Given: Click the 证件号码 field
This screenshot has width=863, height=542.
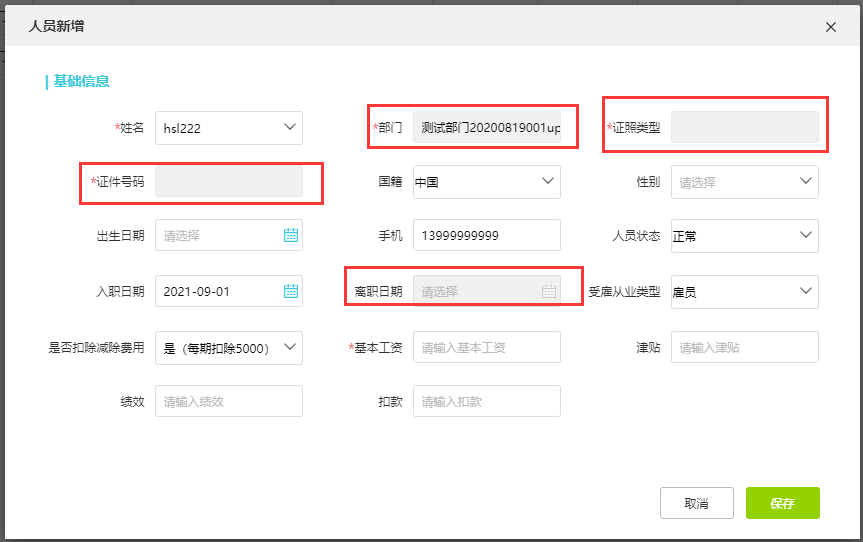Looking at the screenshot, I should point(228,182).
